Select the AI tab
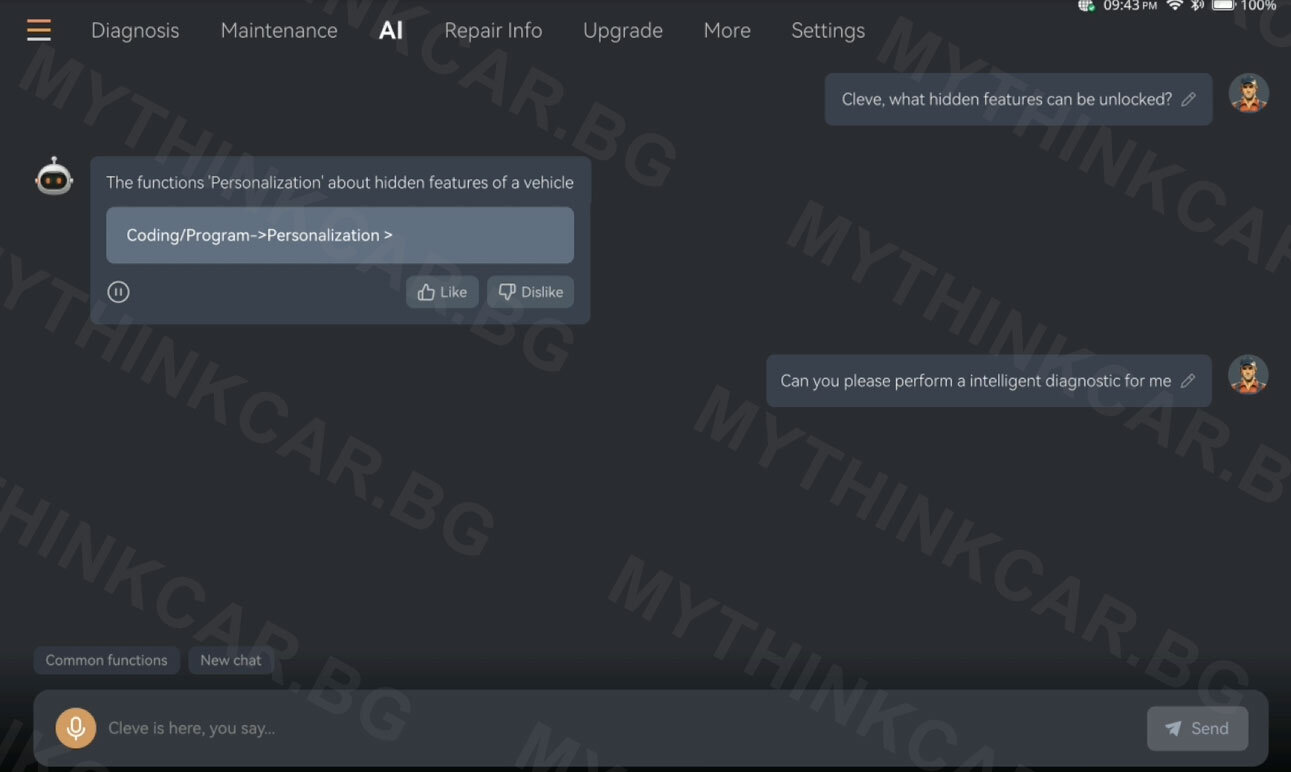Viewport: 1291px width, 772px height. tap(391, 30)
